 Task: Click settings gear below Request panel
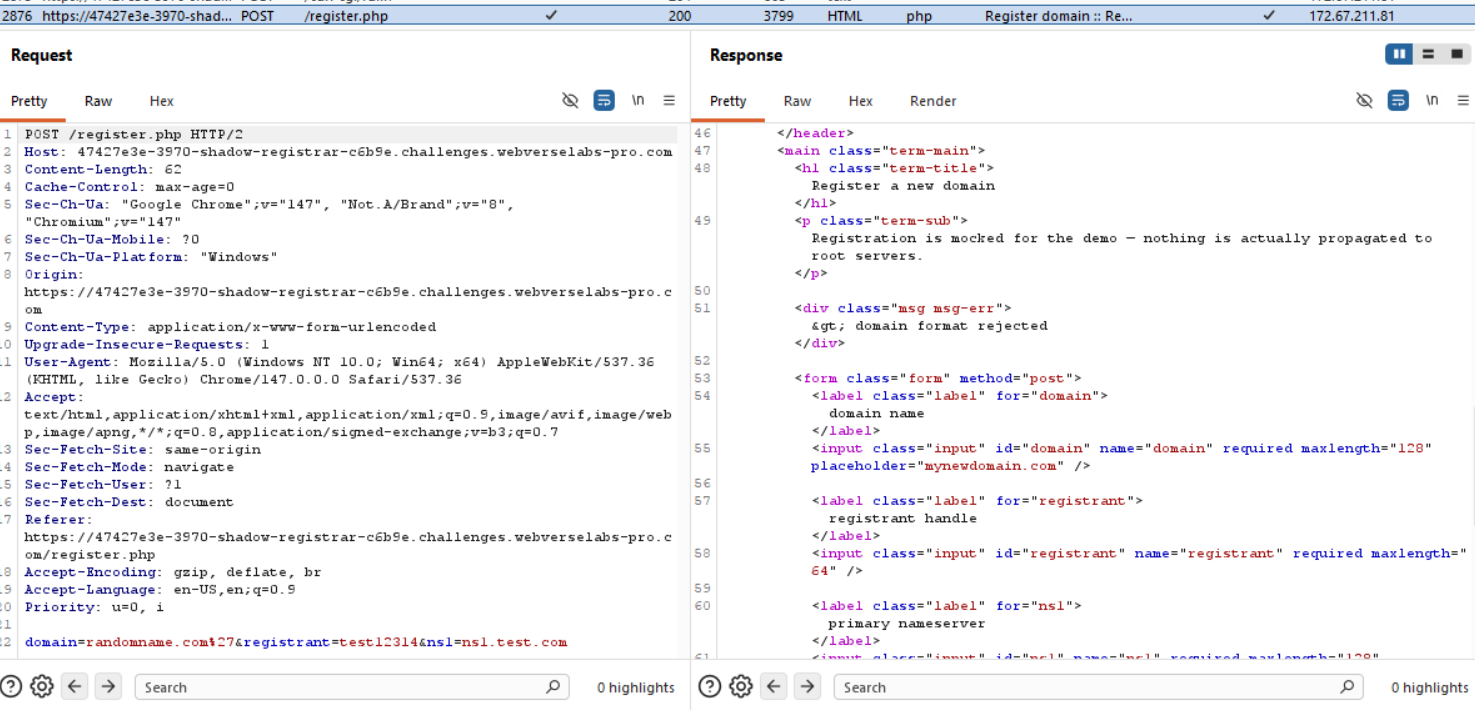[x=40, y=686]
